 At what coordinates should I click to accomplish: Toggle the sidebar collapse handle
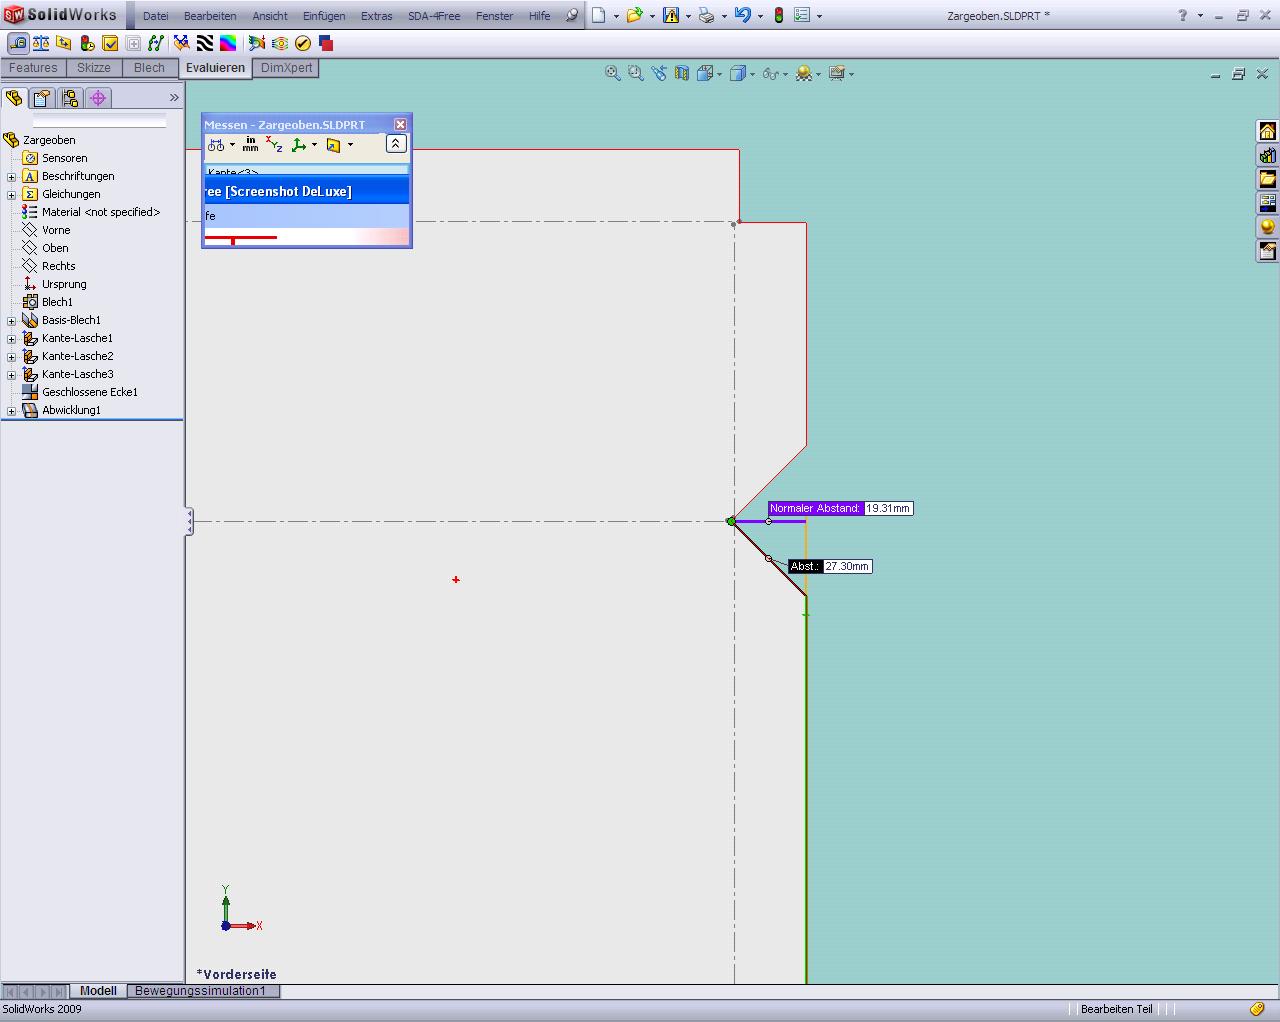click(x=188, y=521)
